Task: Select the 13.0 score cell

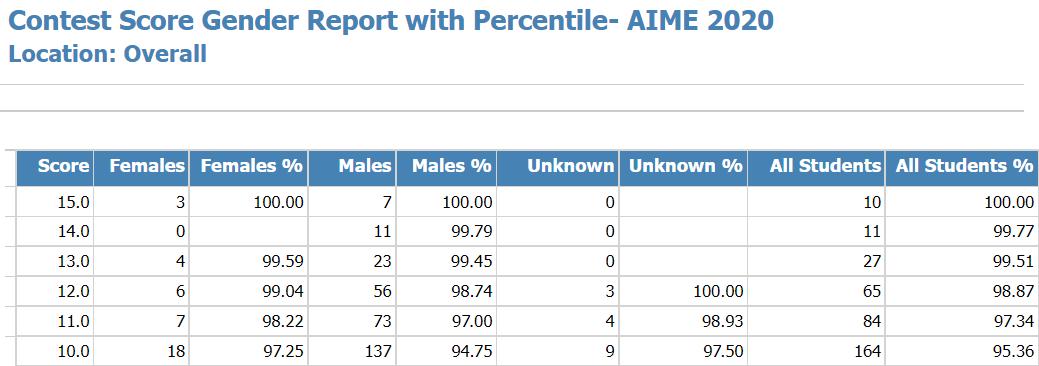Action: tap(55, 261)
